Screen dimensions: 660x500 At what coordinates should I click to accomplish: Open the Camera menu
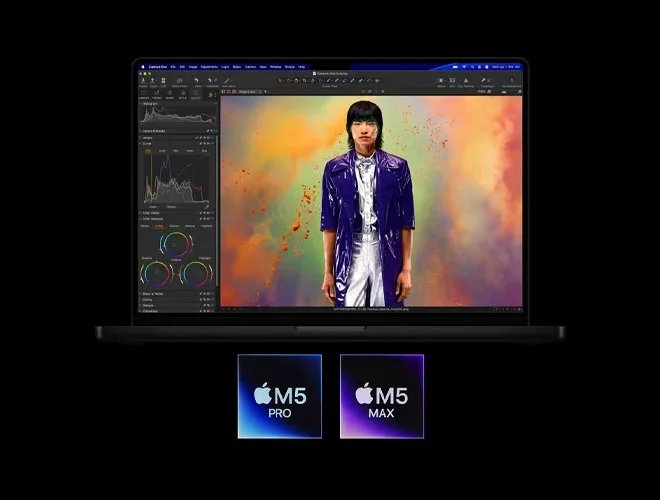(250, 67)
